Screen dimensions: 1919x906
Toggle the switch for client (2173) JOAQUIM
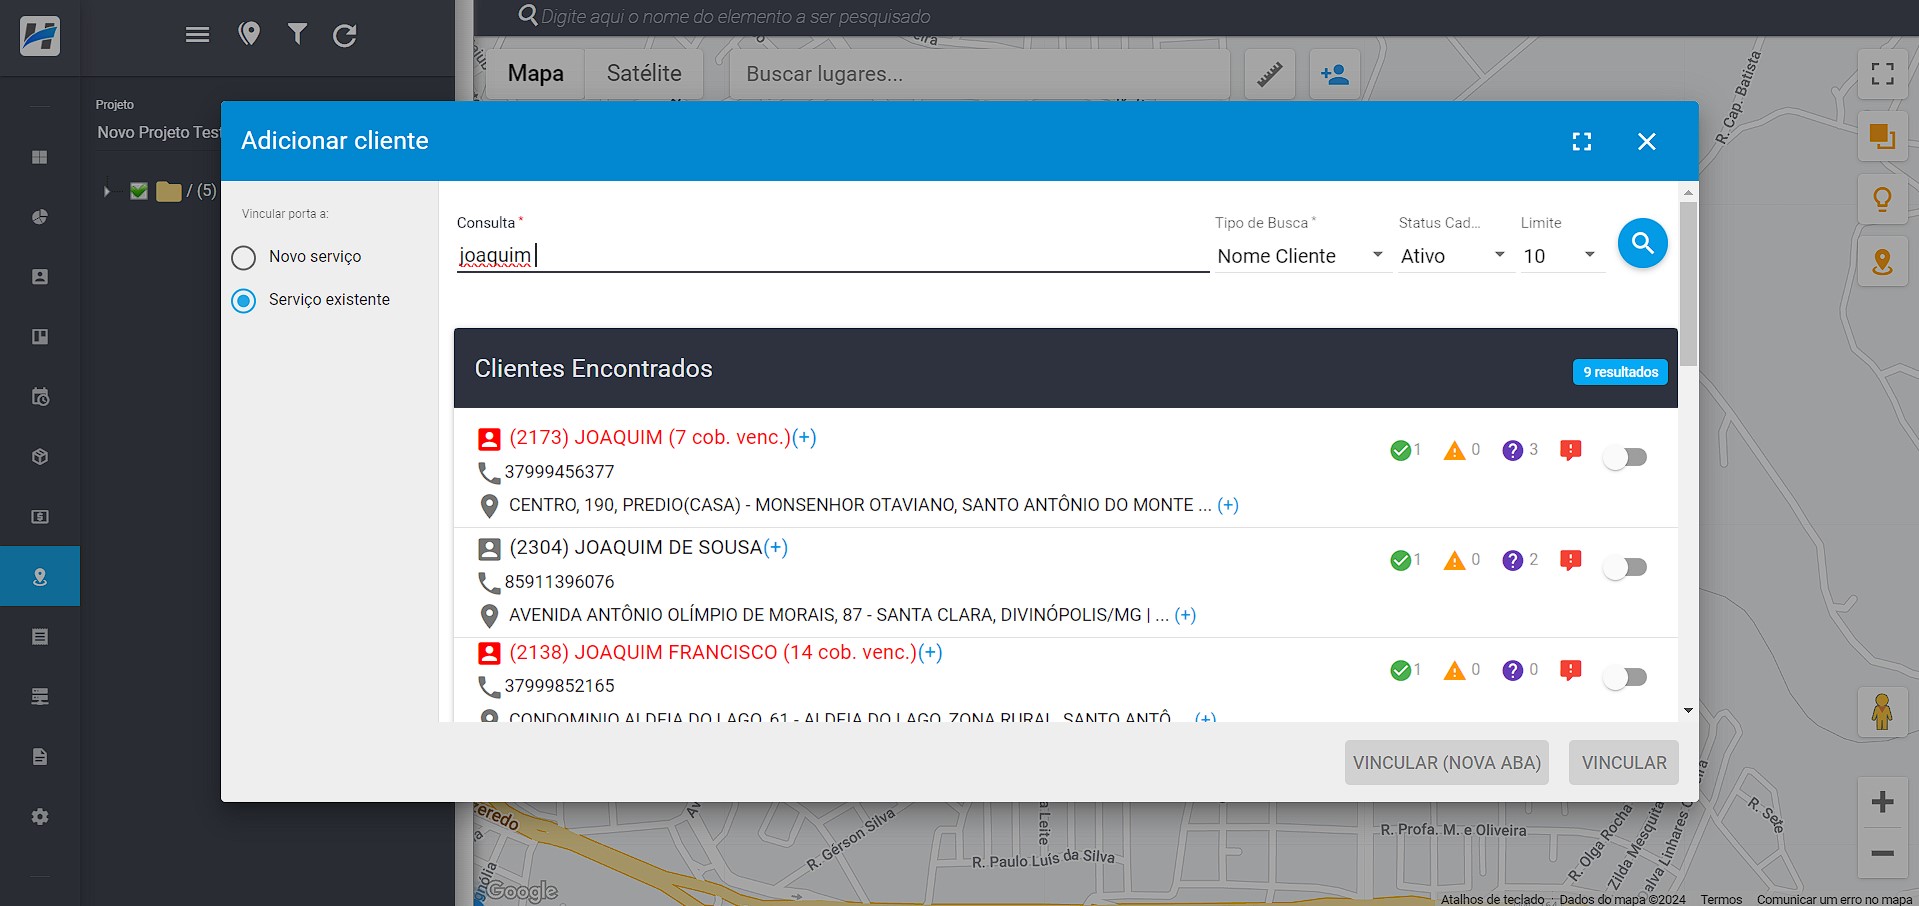(x=1625, y=457)
